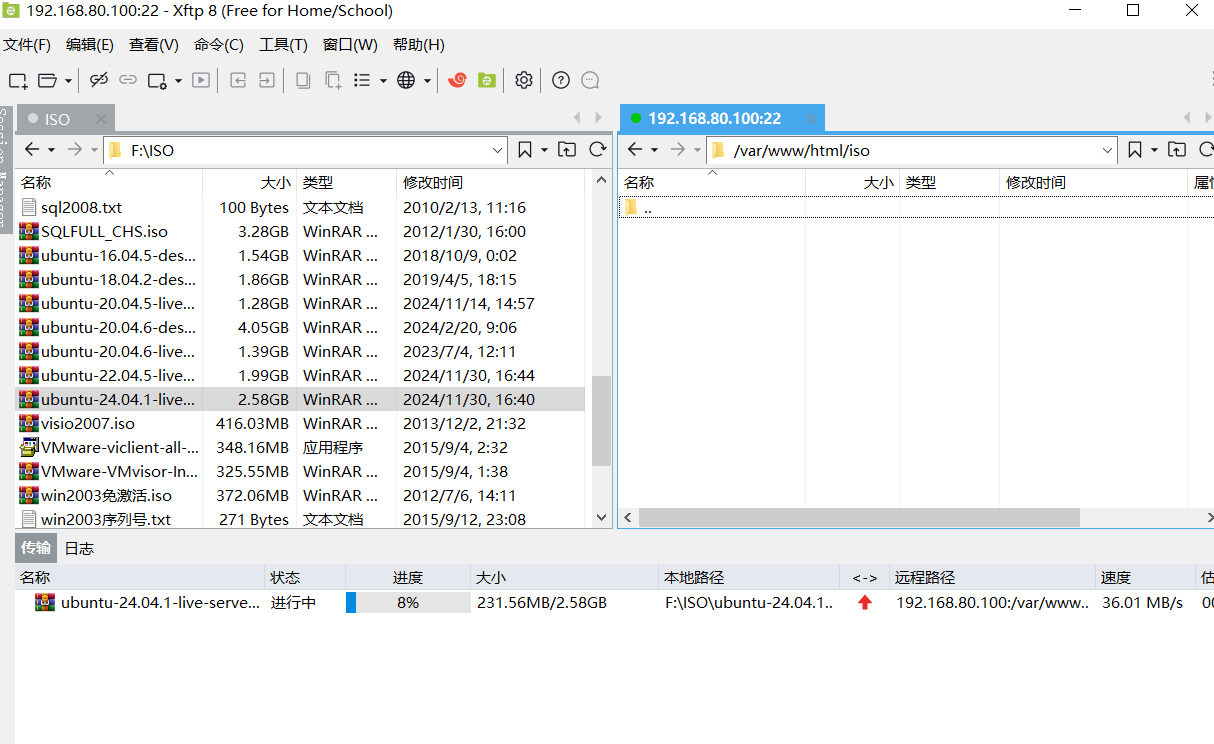Open the 编辑(E) menu

90,45
